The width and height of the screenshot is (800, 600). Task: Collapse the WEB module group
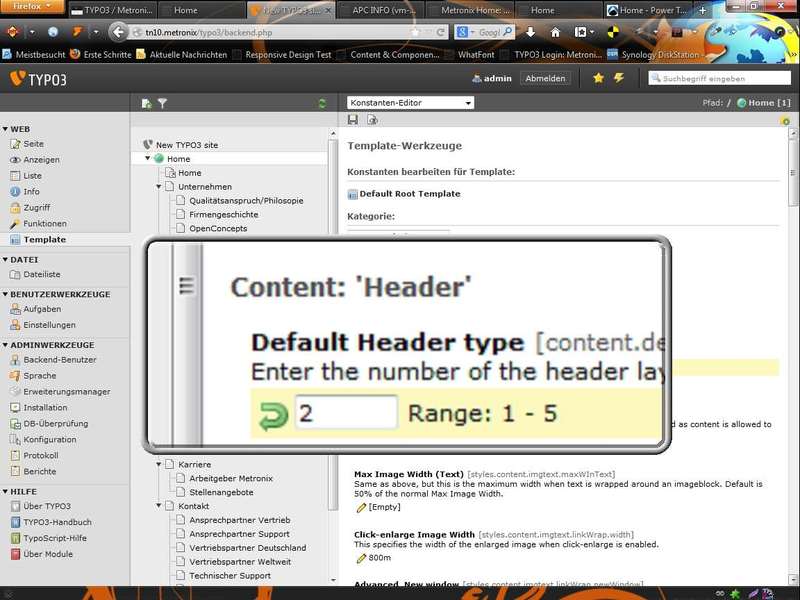5,129
